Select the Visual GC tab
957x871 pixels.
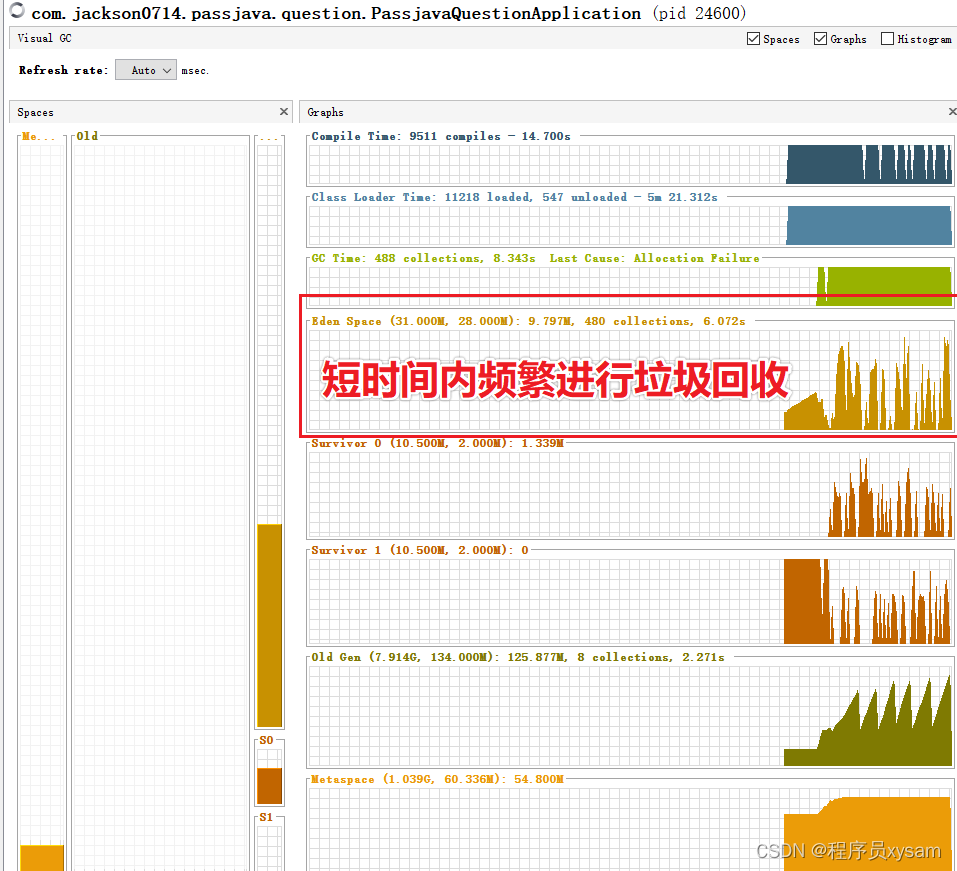click(x=44, y=38)
